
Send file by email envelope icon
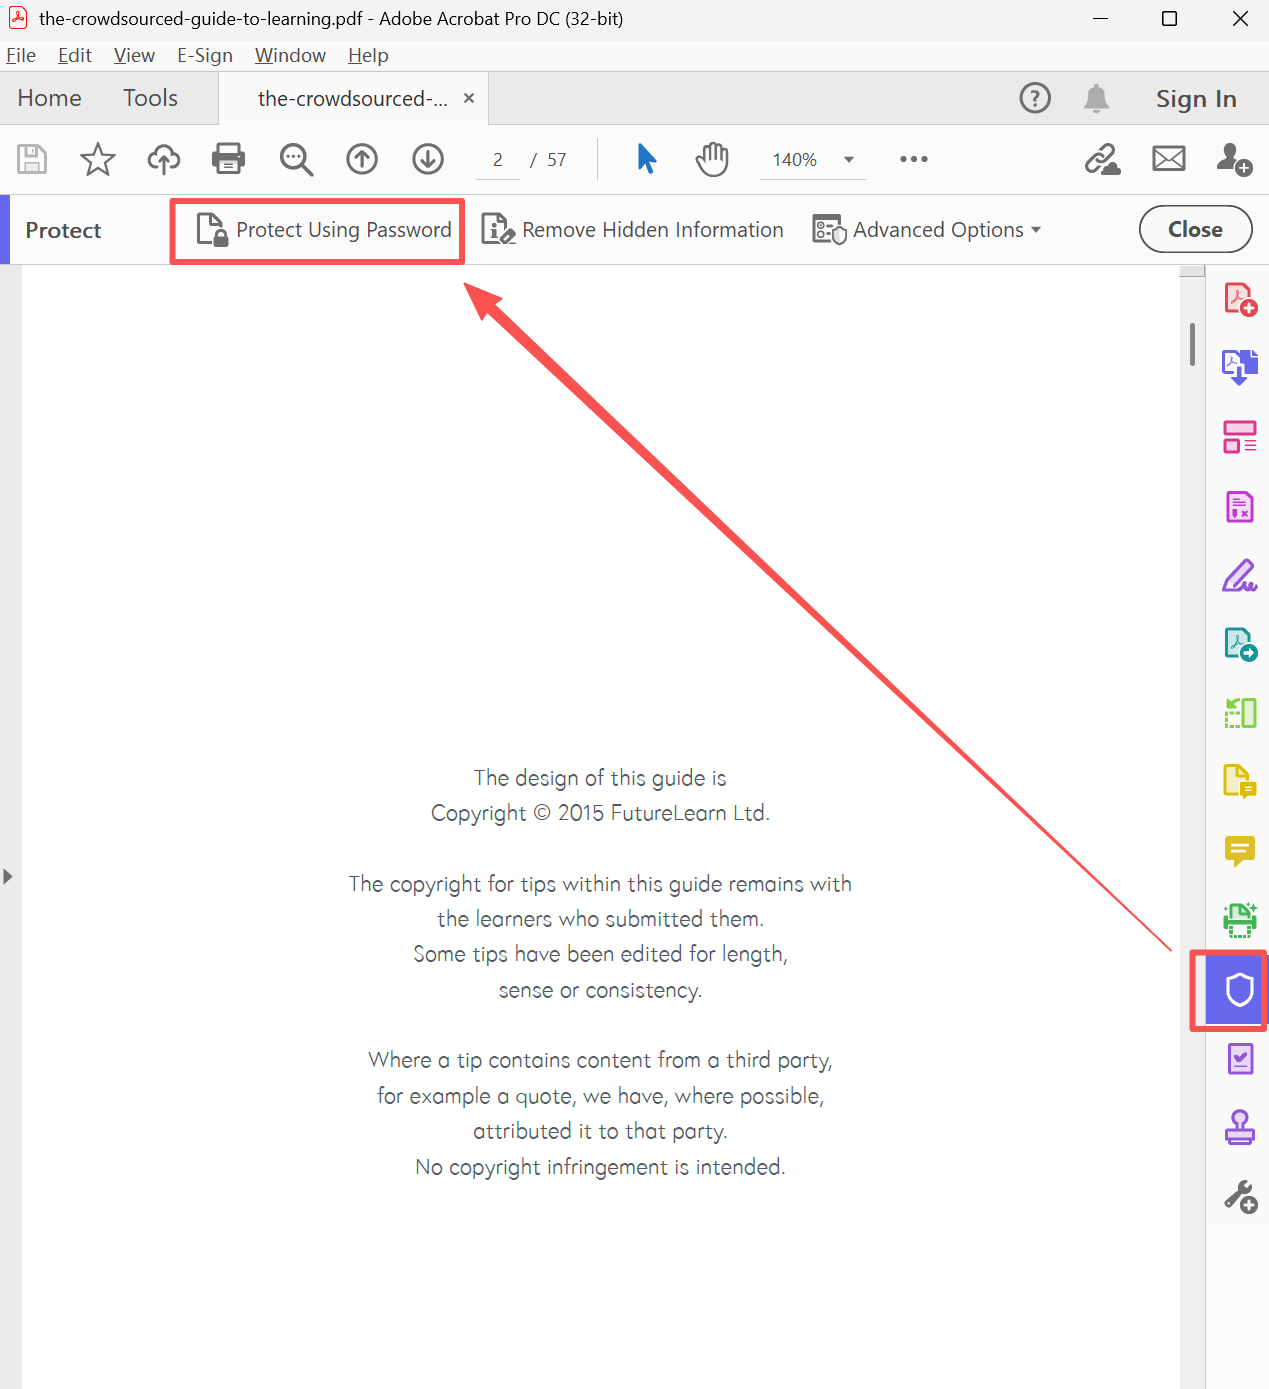1168,159
